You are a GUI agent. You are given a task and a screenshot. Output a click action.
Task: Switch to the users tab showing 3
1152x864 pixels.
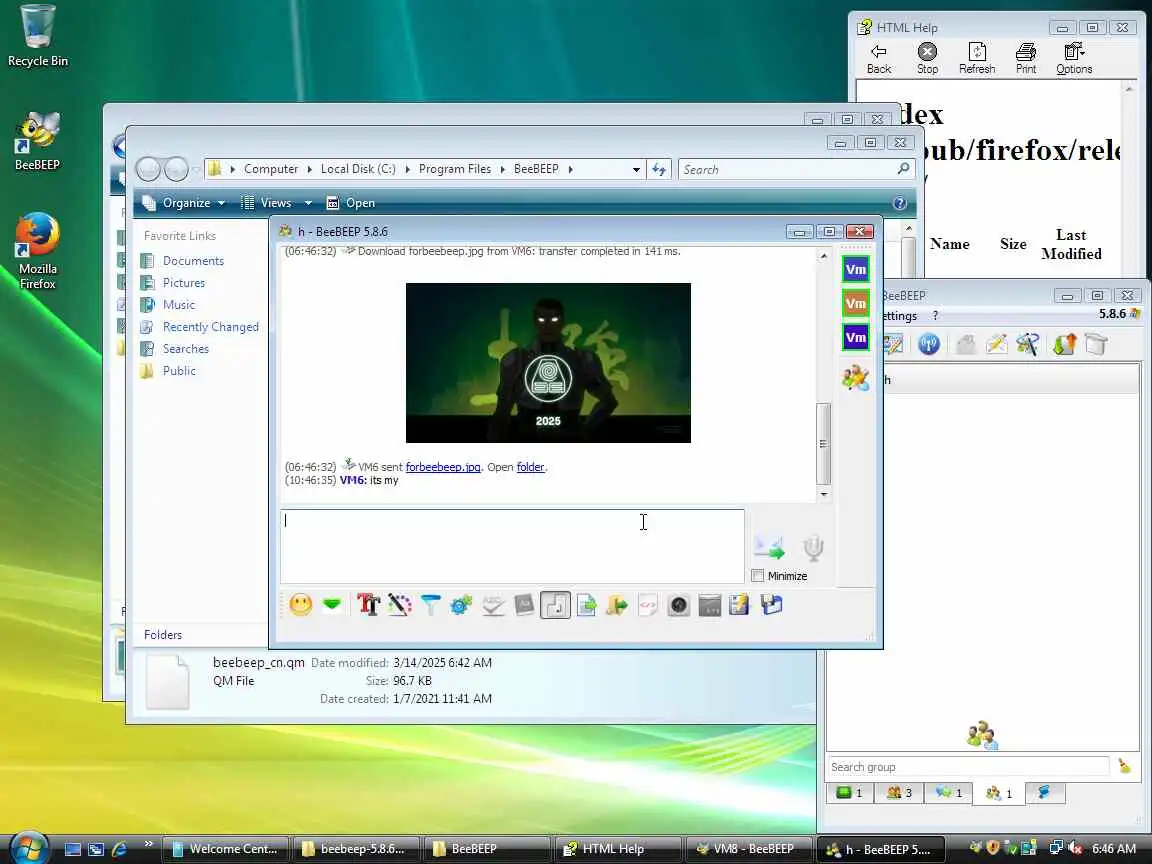tap(899, 793)
